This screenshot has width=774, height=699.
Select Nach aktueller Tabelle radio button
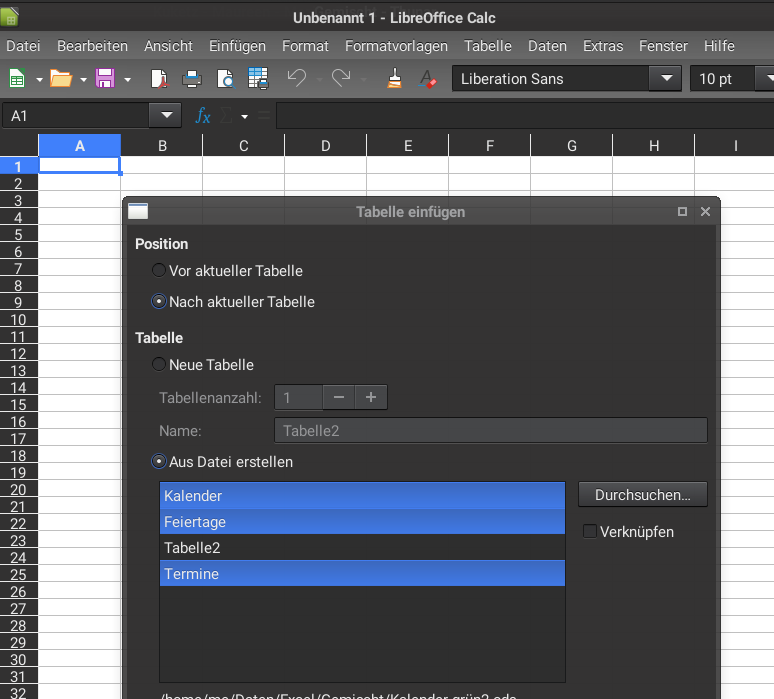158,301
